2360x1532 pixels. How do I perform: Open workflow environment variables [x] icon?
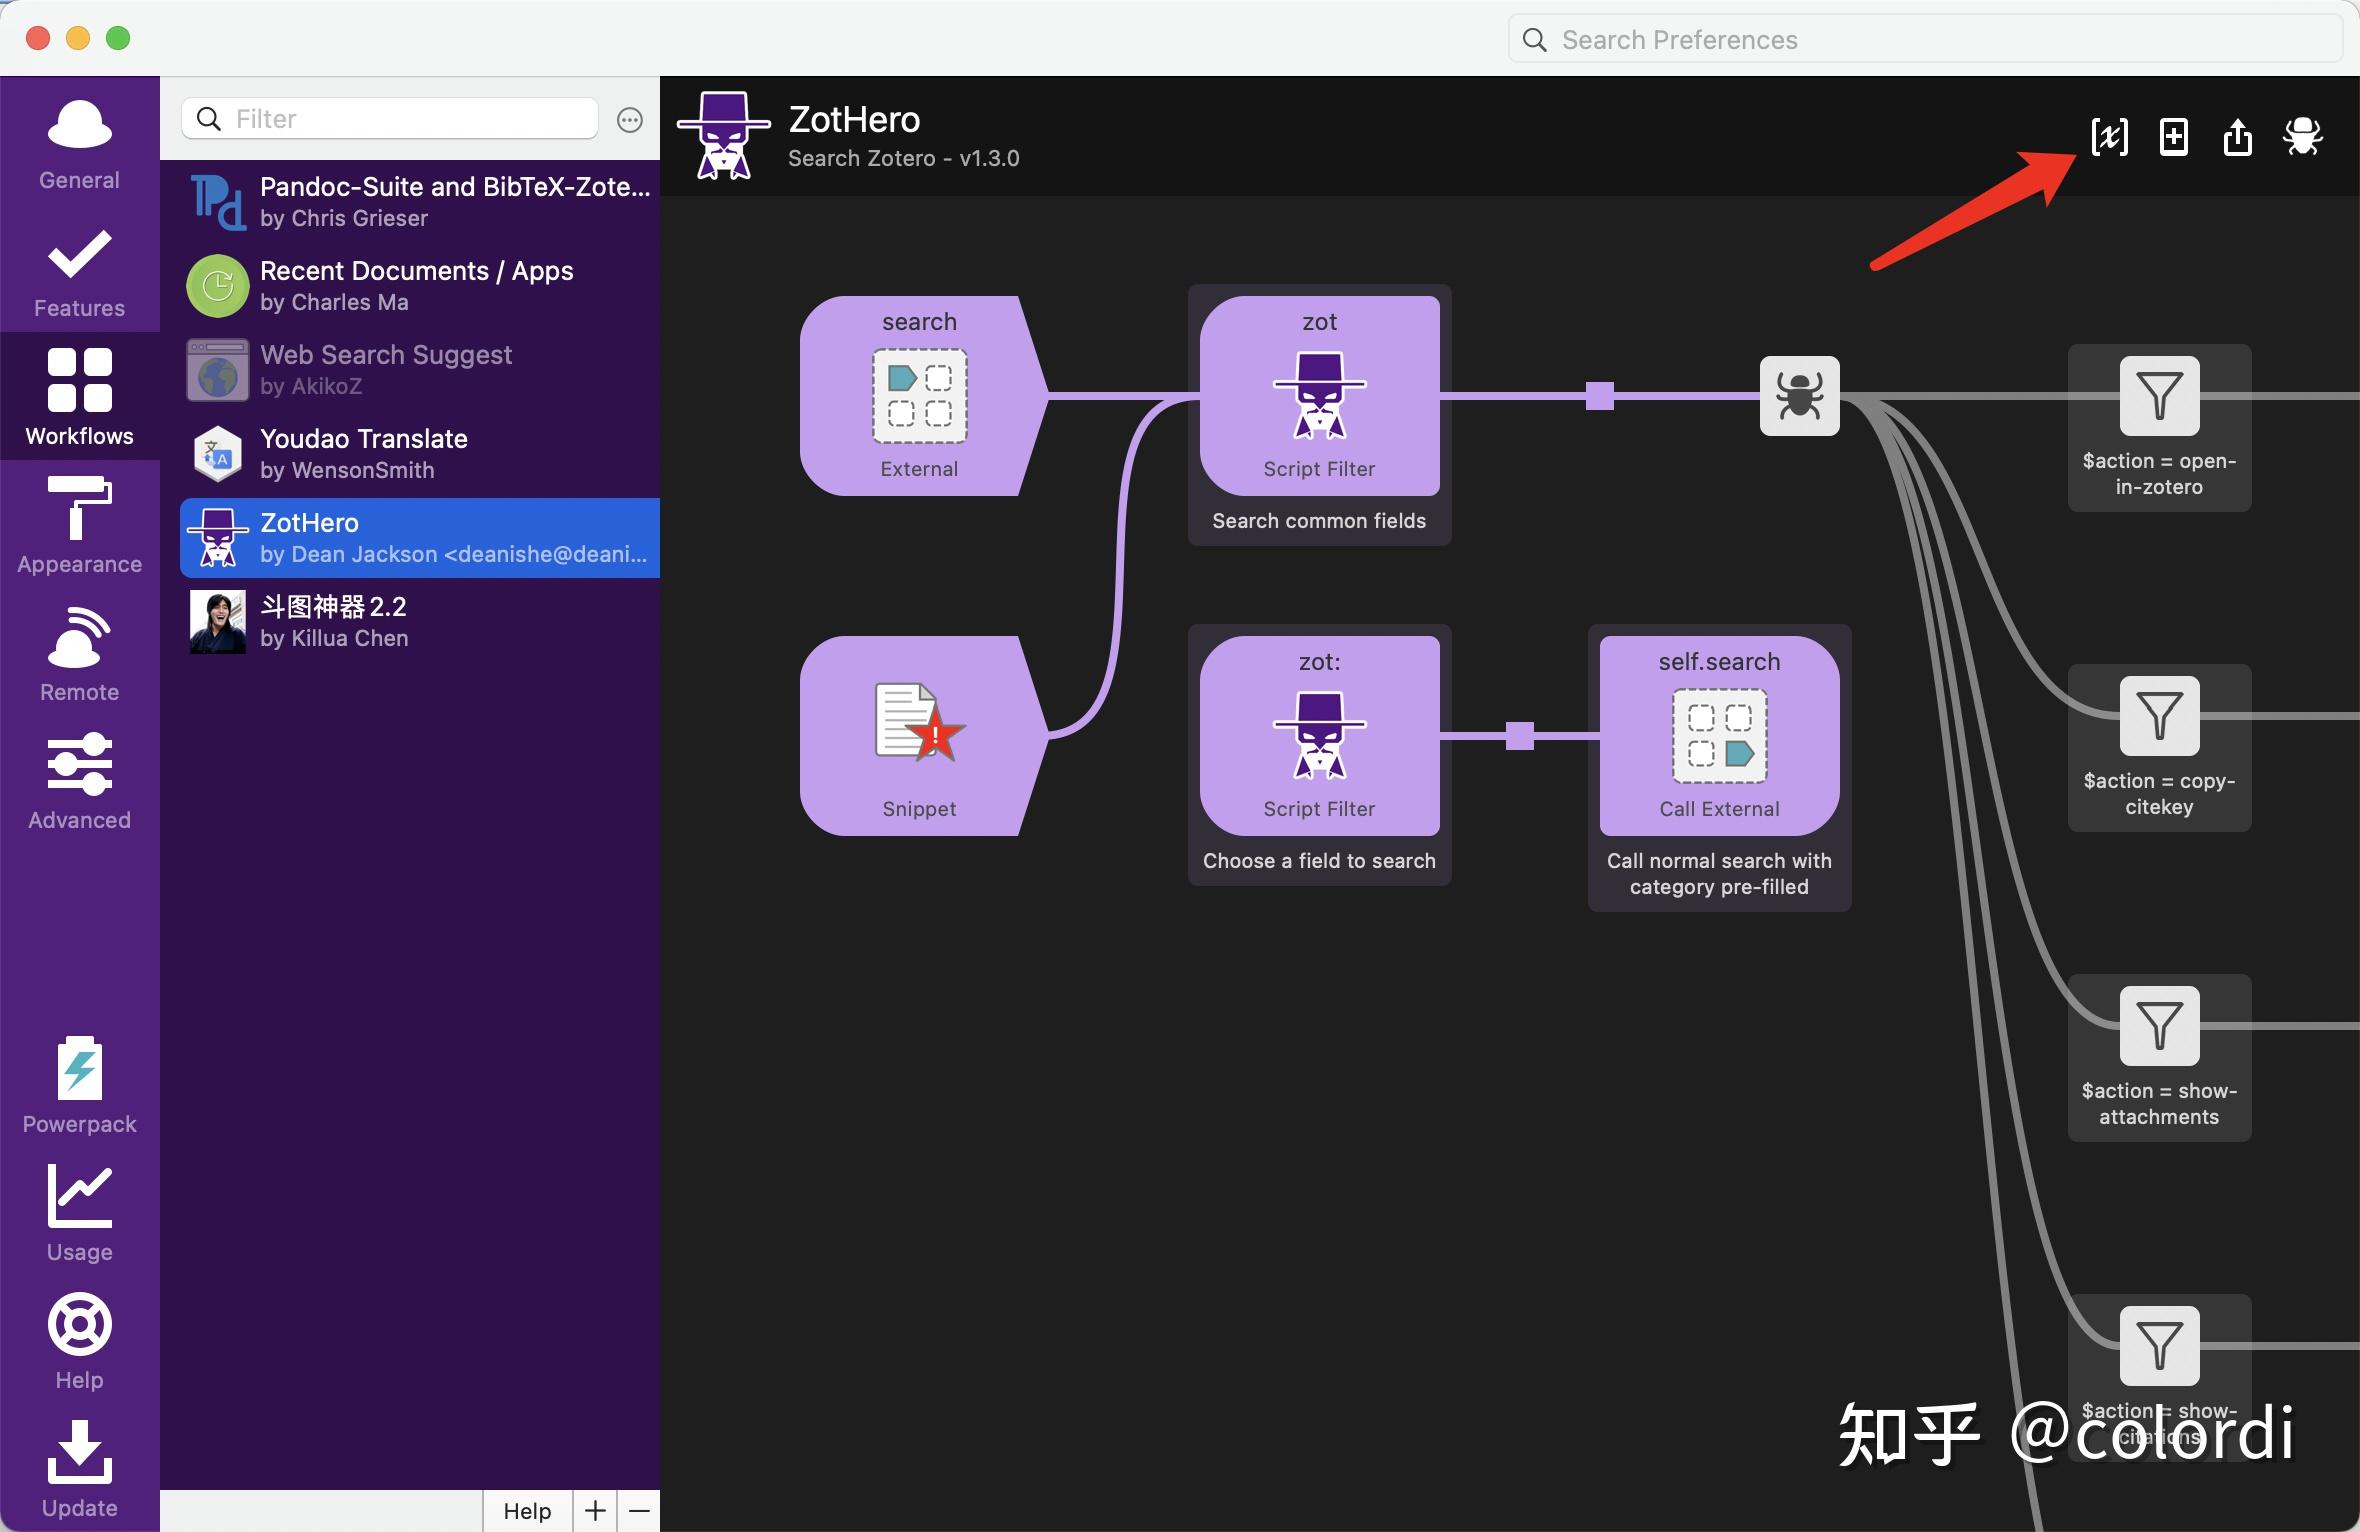pyautogui.click(x=2109, y=137)
